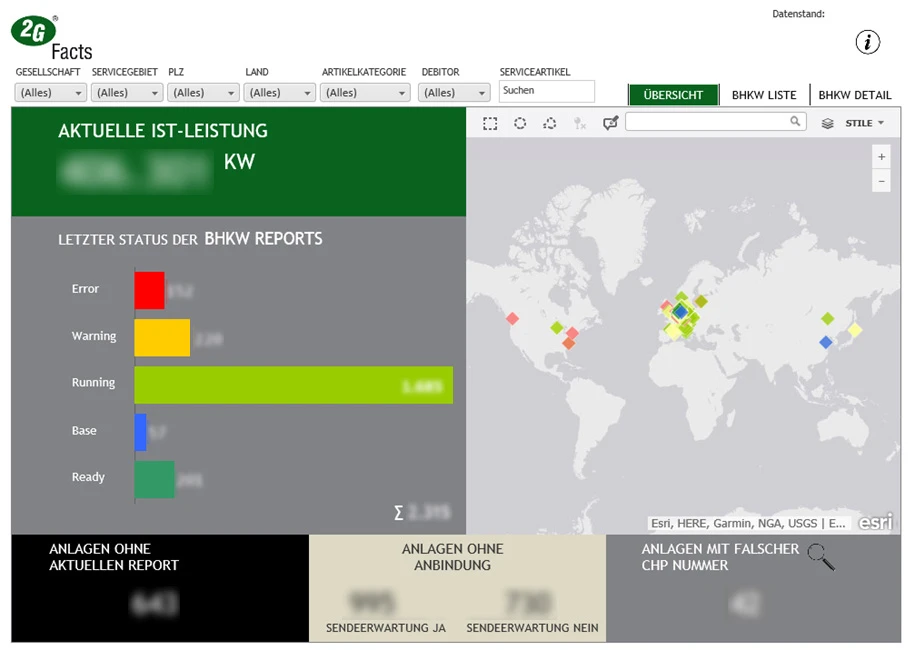Click the magnifying glass beside falscher CHP Nummer
This screenshot has width=915, height=651.
821,557
